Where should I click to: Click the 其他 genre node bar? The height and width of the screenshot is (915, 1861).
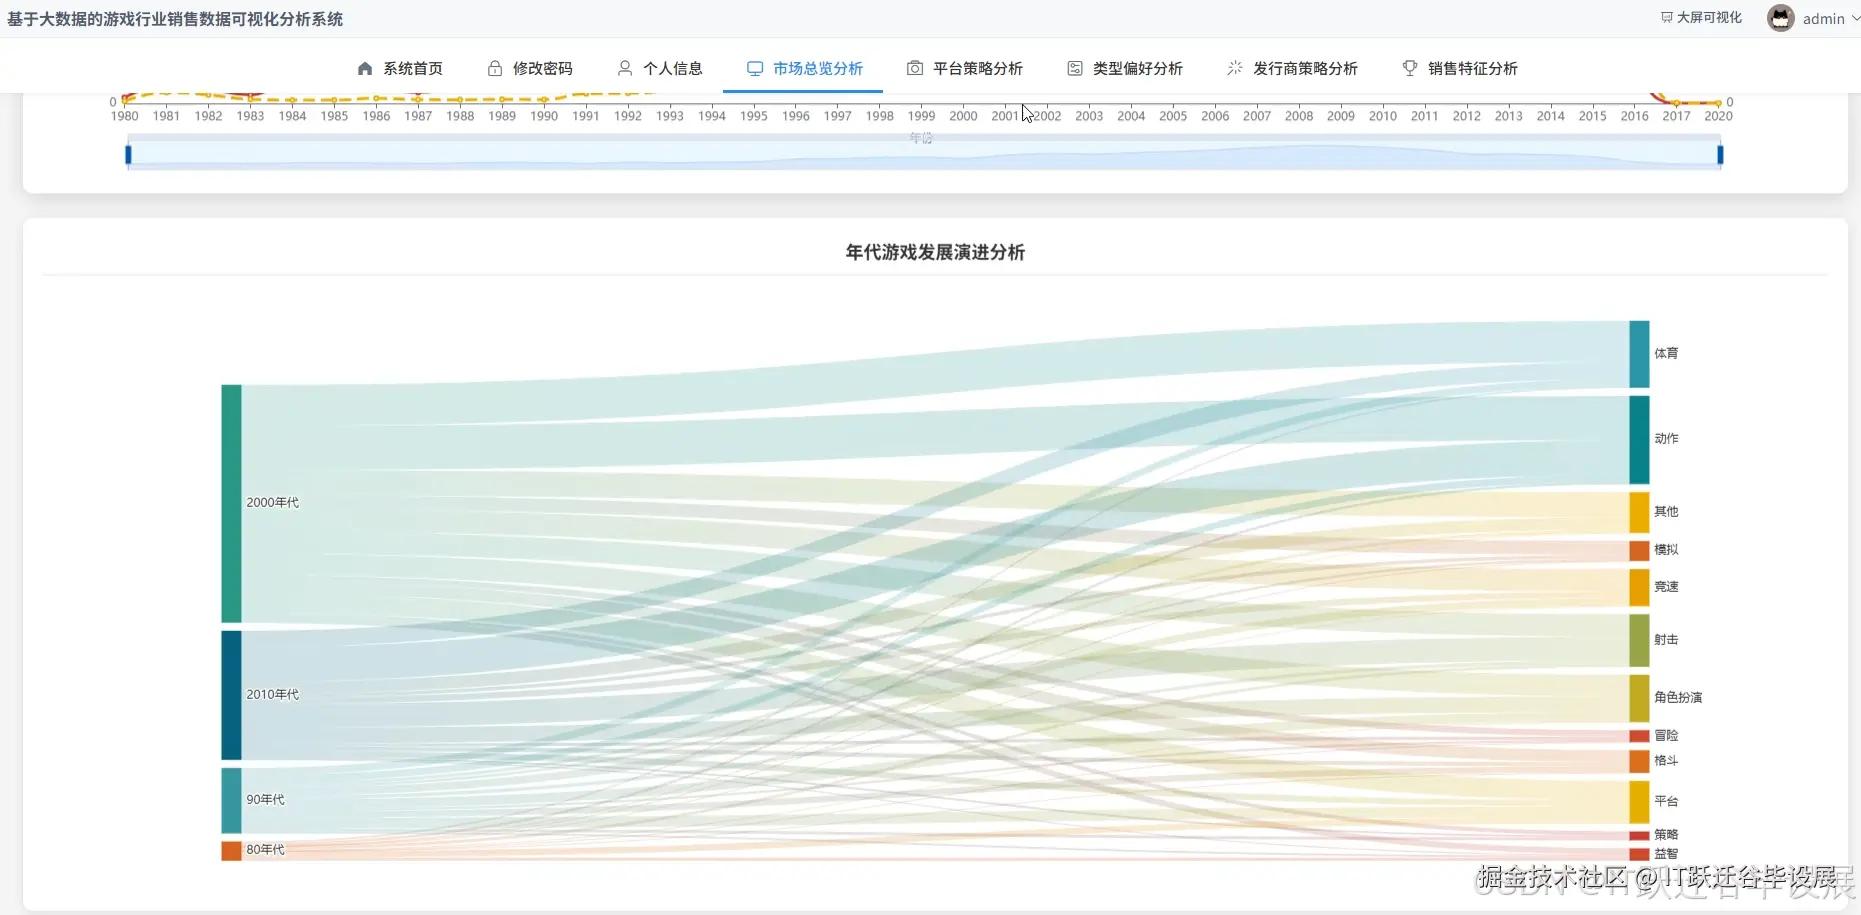[x=1639, y=513]
